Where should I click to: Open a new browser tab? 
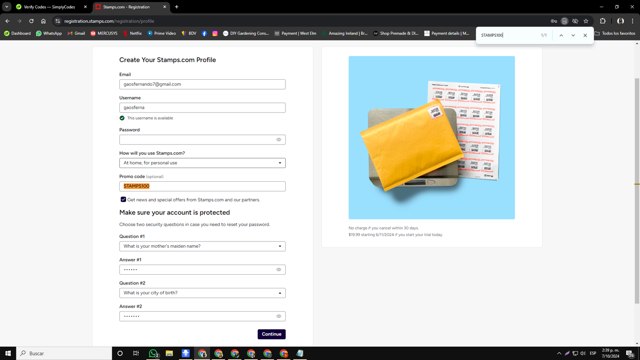pos(176,7)
